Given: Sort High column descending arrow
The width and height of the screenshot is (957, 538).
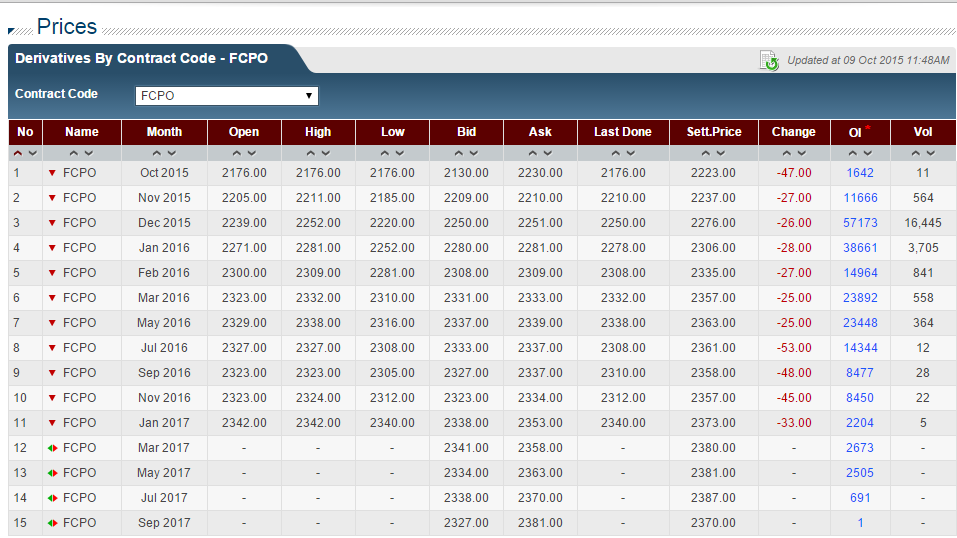Looking at the screenshot, I should 326,153.
